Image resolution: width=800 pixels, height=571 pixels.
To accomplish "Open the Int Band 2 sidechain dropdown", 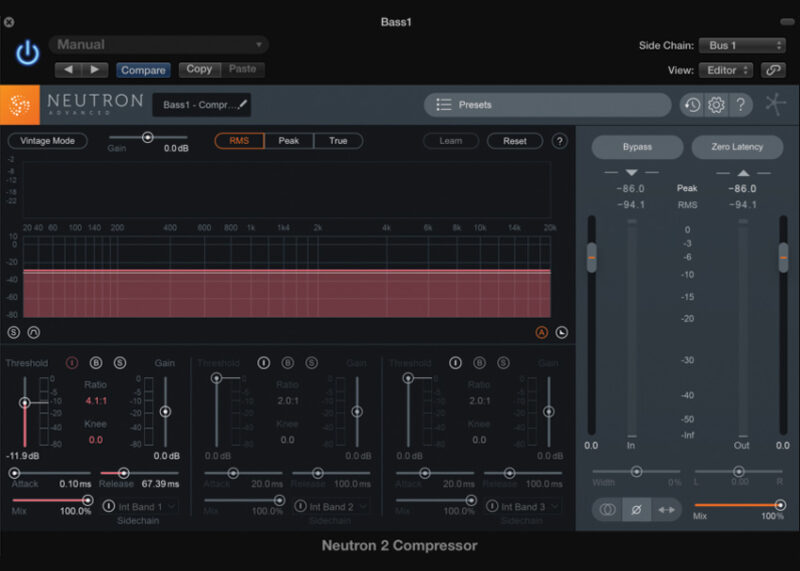I will pyautogui.click(x=338, y=507).
